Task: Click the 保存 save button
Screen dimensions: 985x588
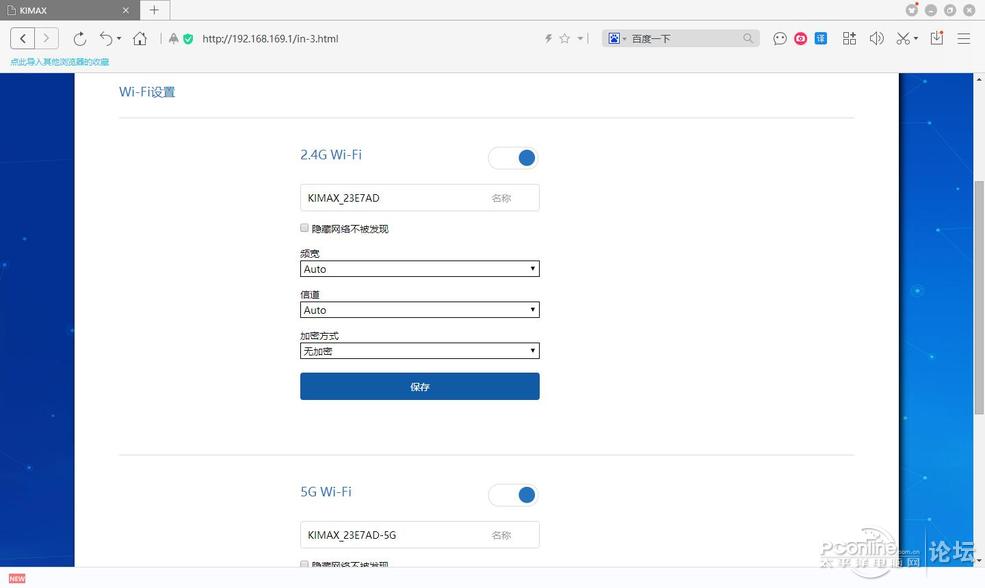Action: (419, 386)
